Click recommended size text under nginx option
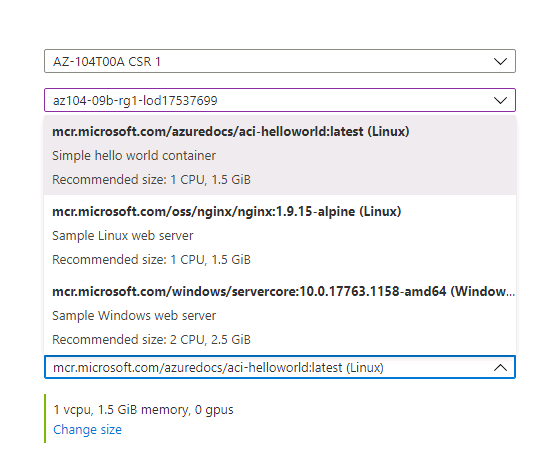This screenshot has width=560, height=450. point(151,259)
